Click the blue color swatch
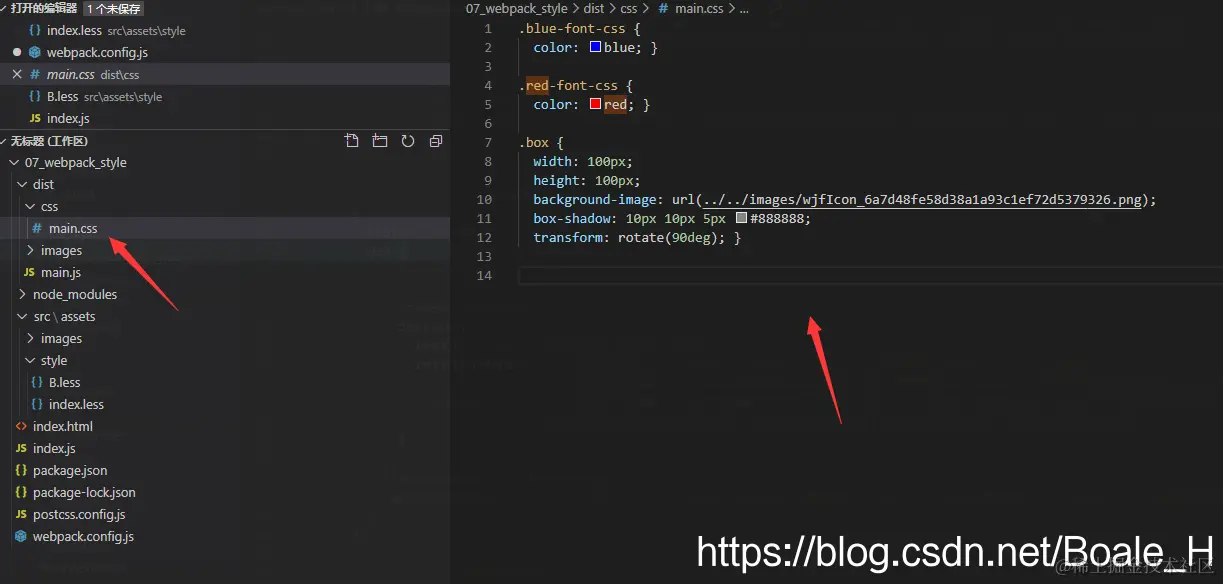Viewport: 1223px width, 584px height. (596, 47)
